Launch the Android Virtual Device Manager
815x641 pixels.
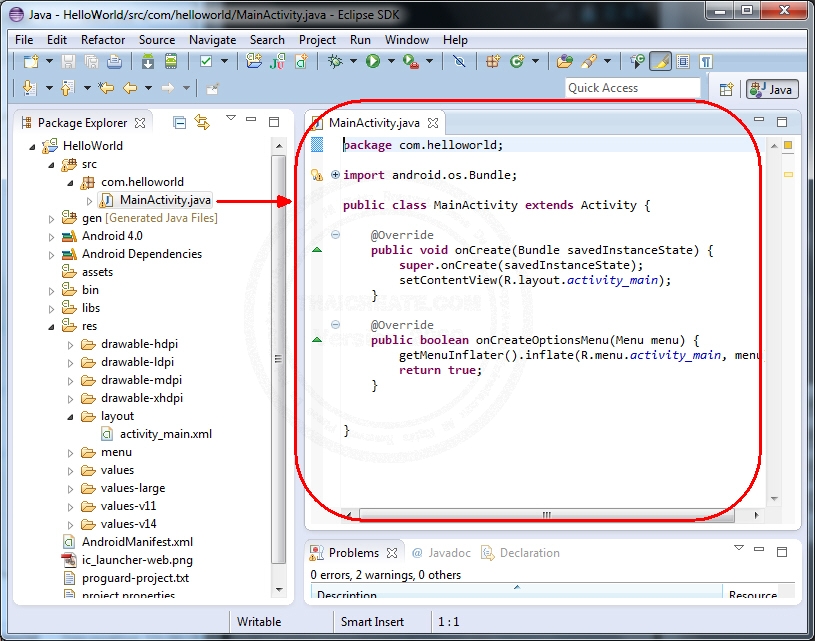point(170,62)
